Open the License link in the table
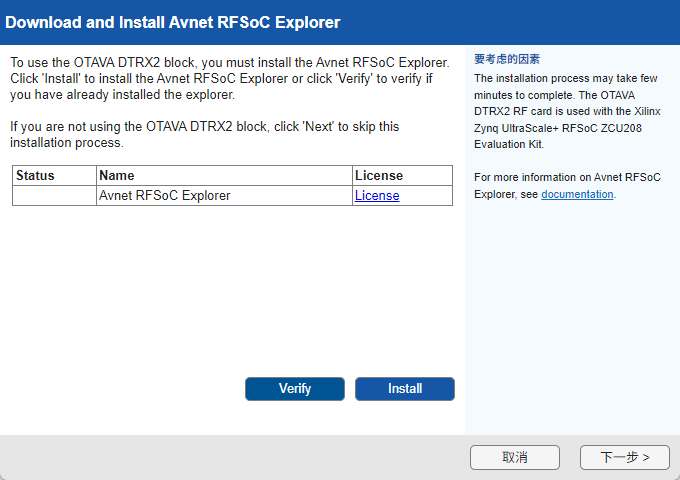Image resolution: width=680 pixels, height=480 pixels. click(x=377, y=196)
